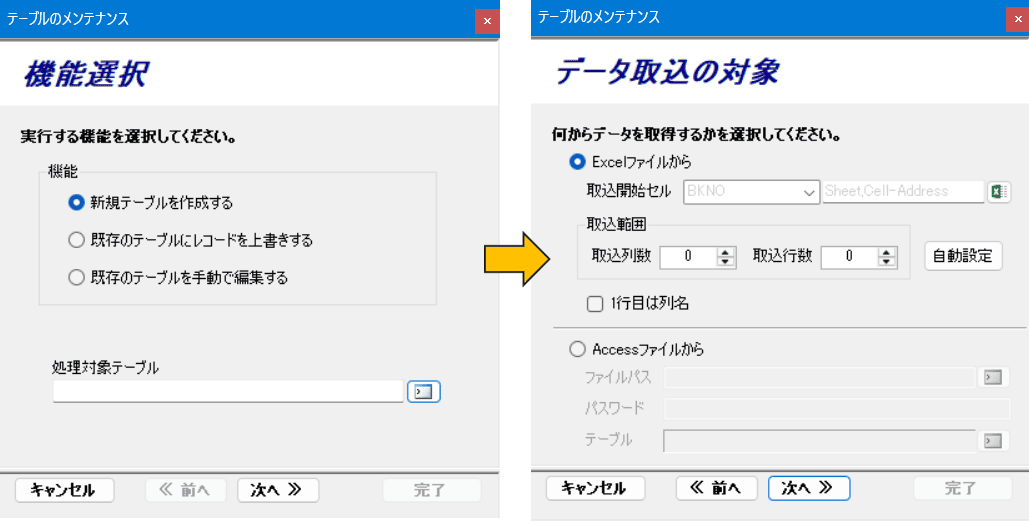Decrease 取込行数 with down arrow
This screenshot has height=521, width=1029.
(x=886, y=262)
